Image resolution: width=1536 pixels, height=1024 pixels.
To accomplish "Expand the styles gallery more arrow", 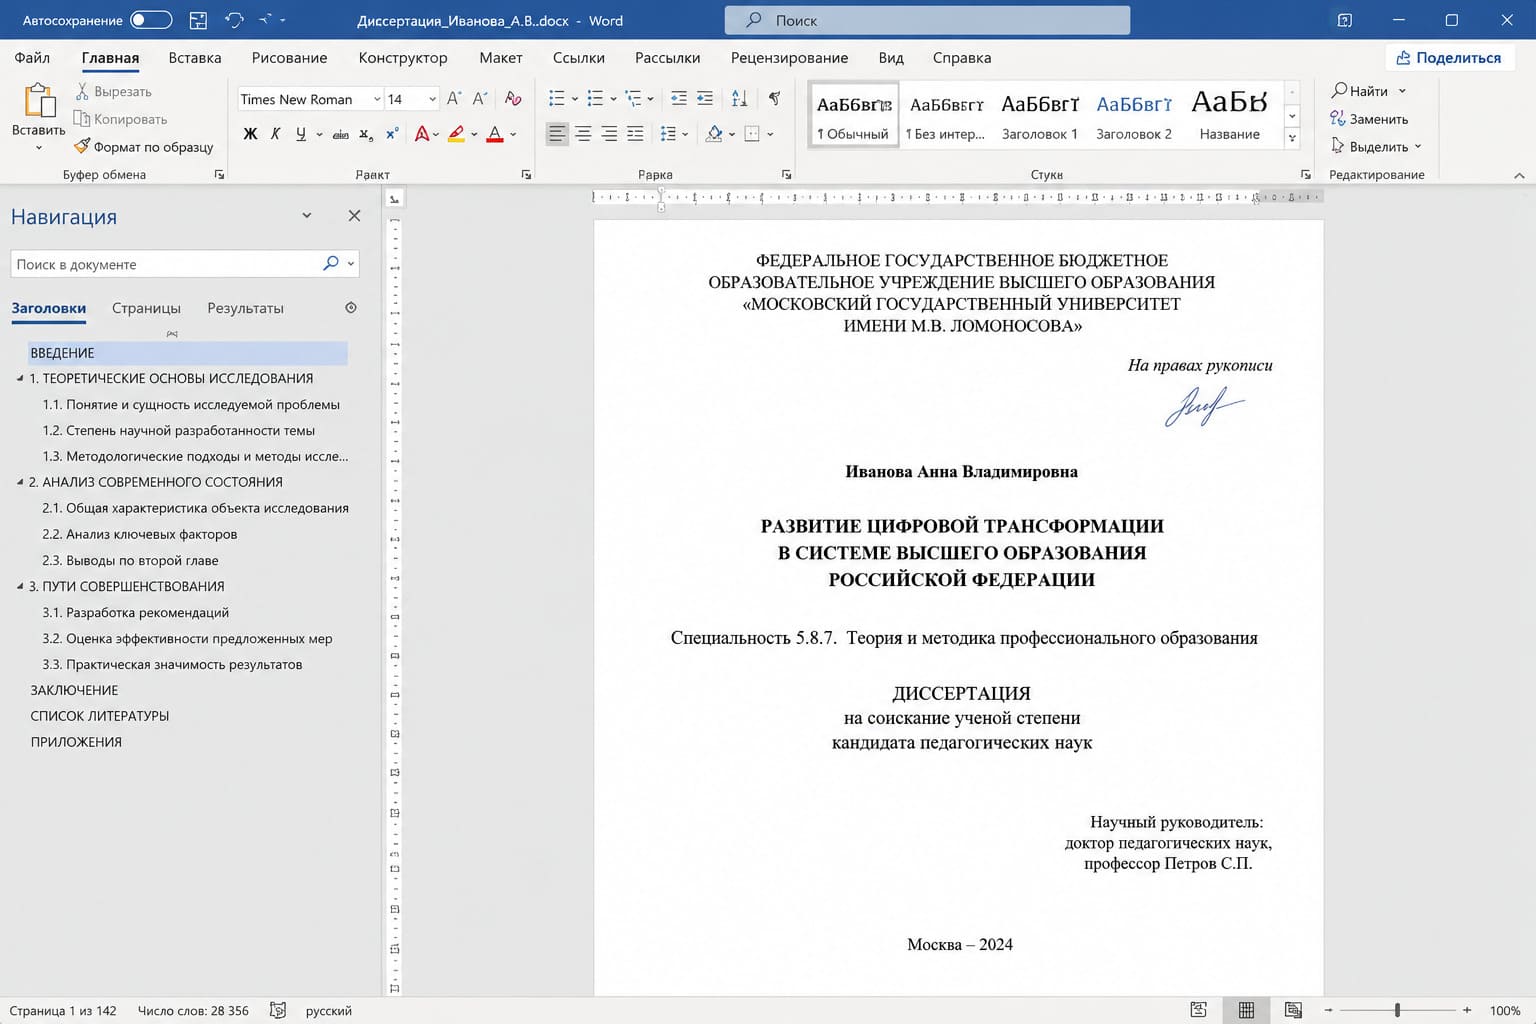I will [1292, 139].
